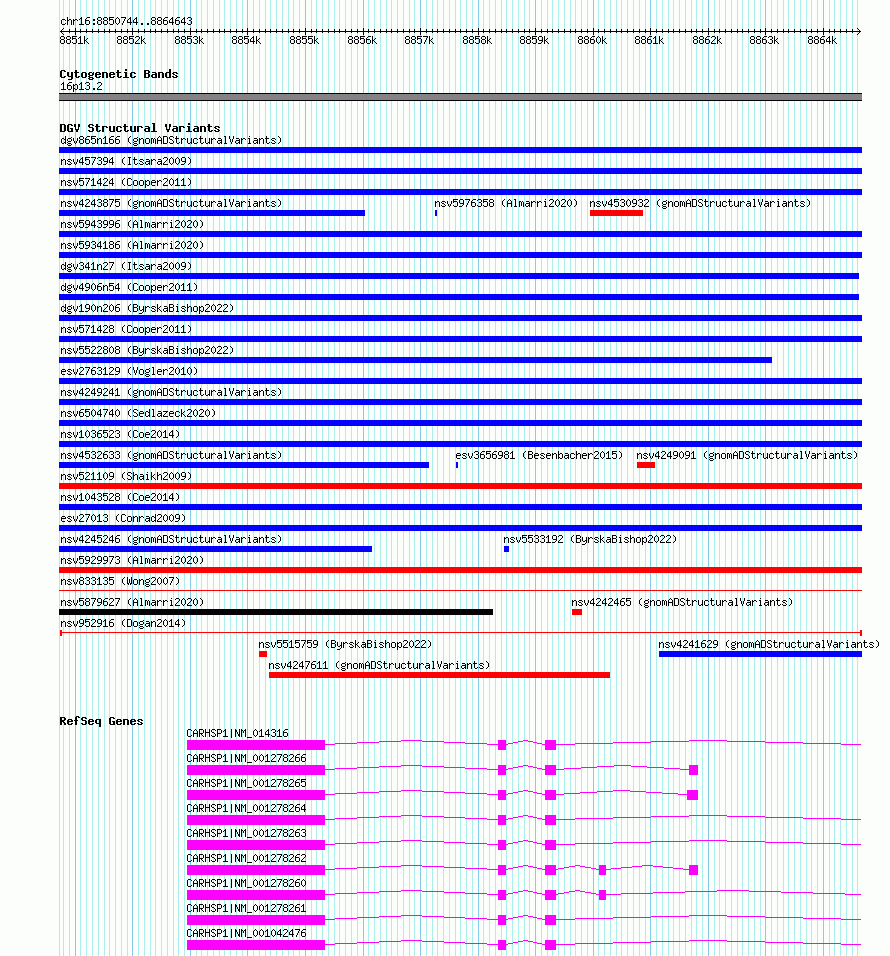Click the nsv521109 Shaikh2009 red bar
This screenshot has width=890, height=956.
click(x=460, y=486)
